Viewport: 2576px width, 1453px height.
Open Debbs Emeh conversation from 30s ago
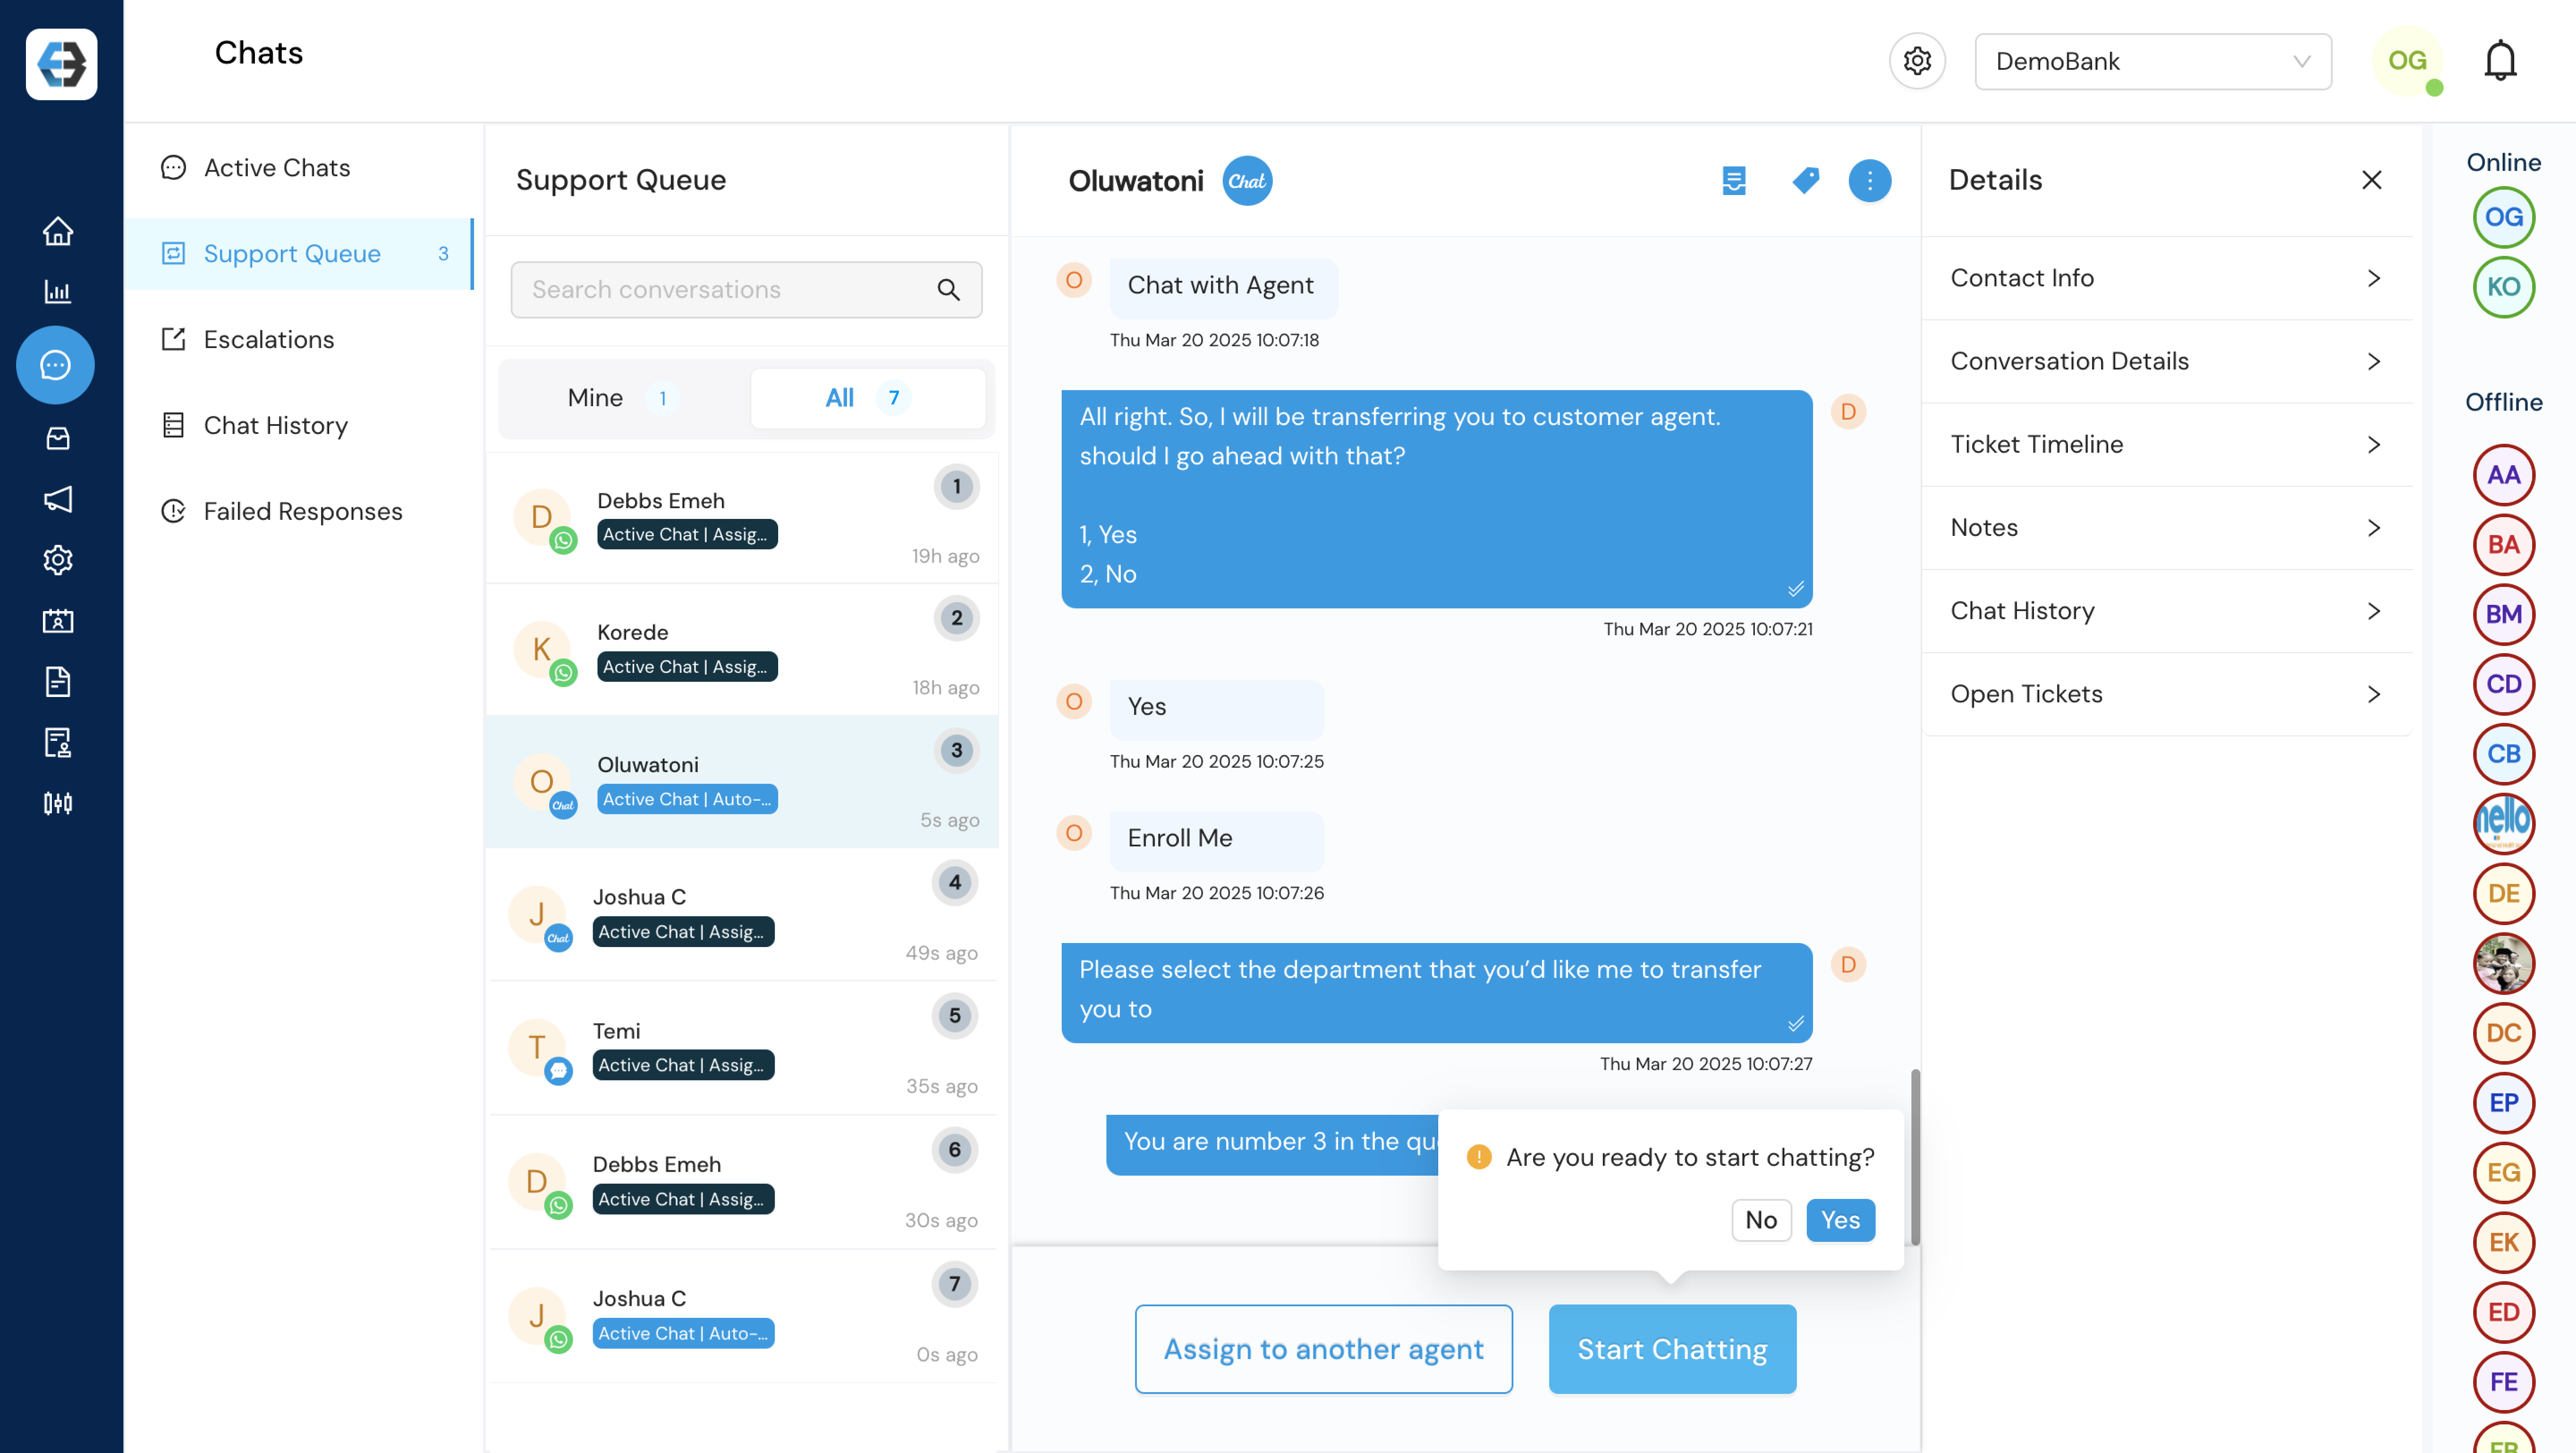click(x=742, y=1183)
